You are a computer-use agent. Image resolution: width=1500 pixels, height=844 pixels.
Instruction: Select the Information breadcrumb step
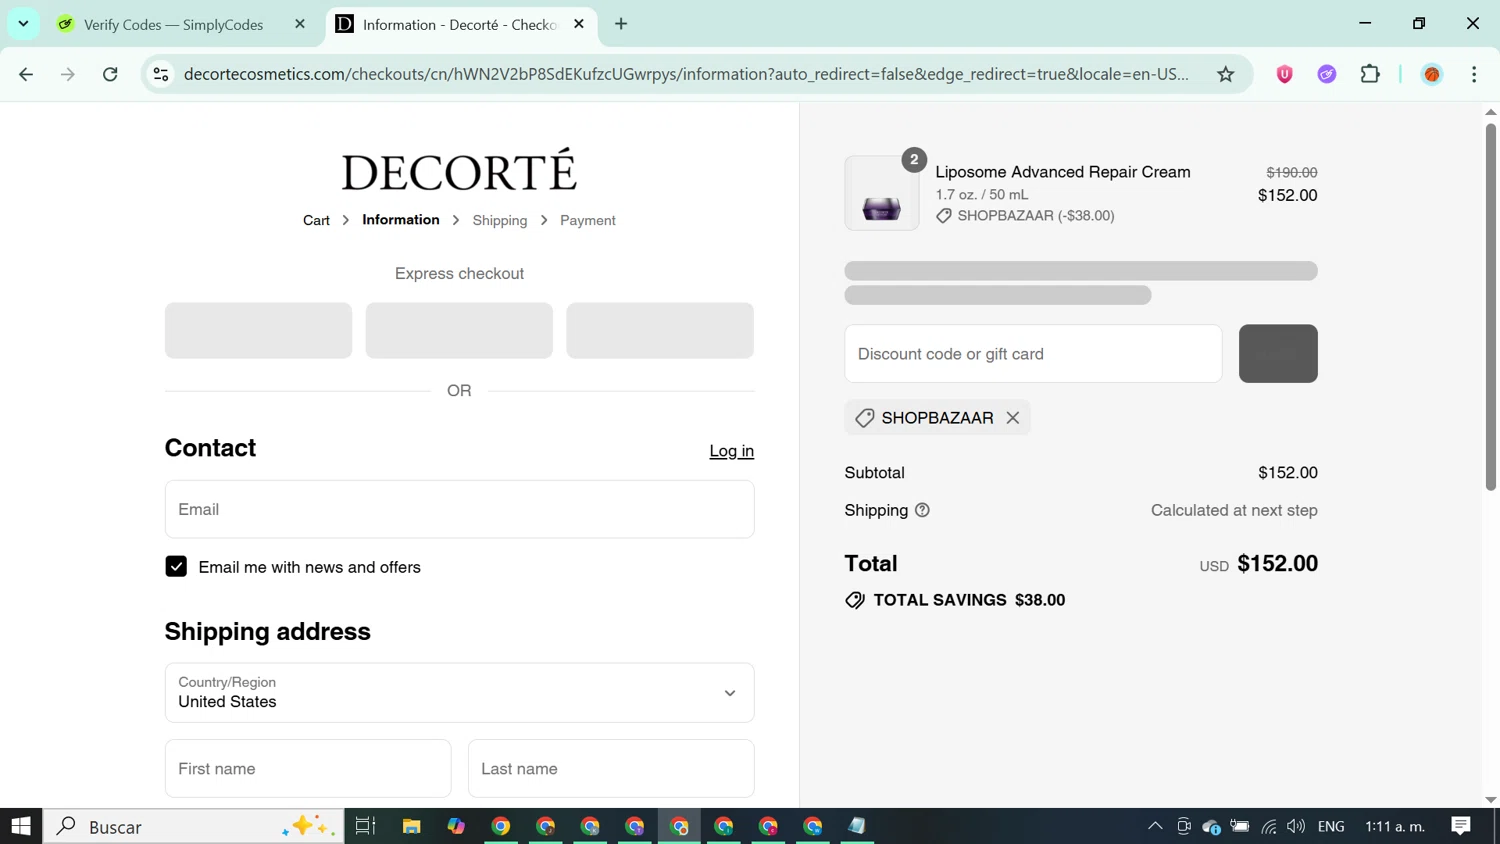[x=400, y=220]
